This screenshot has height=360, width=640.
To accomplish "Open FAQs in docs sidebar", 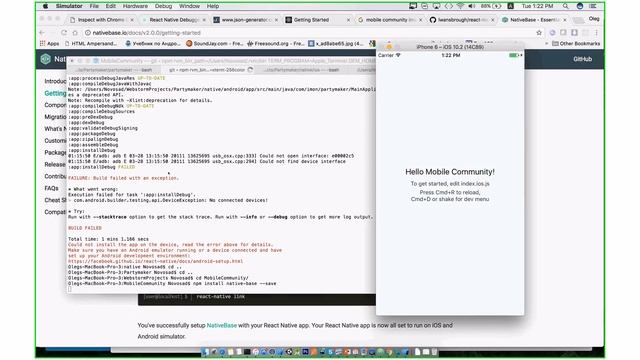I will coord(51,188).
